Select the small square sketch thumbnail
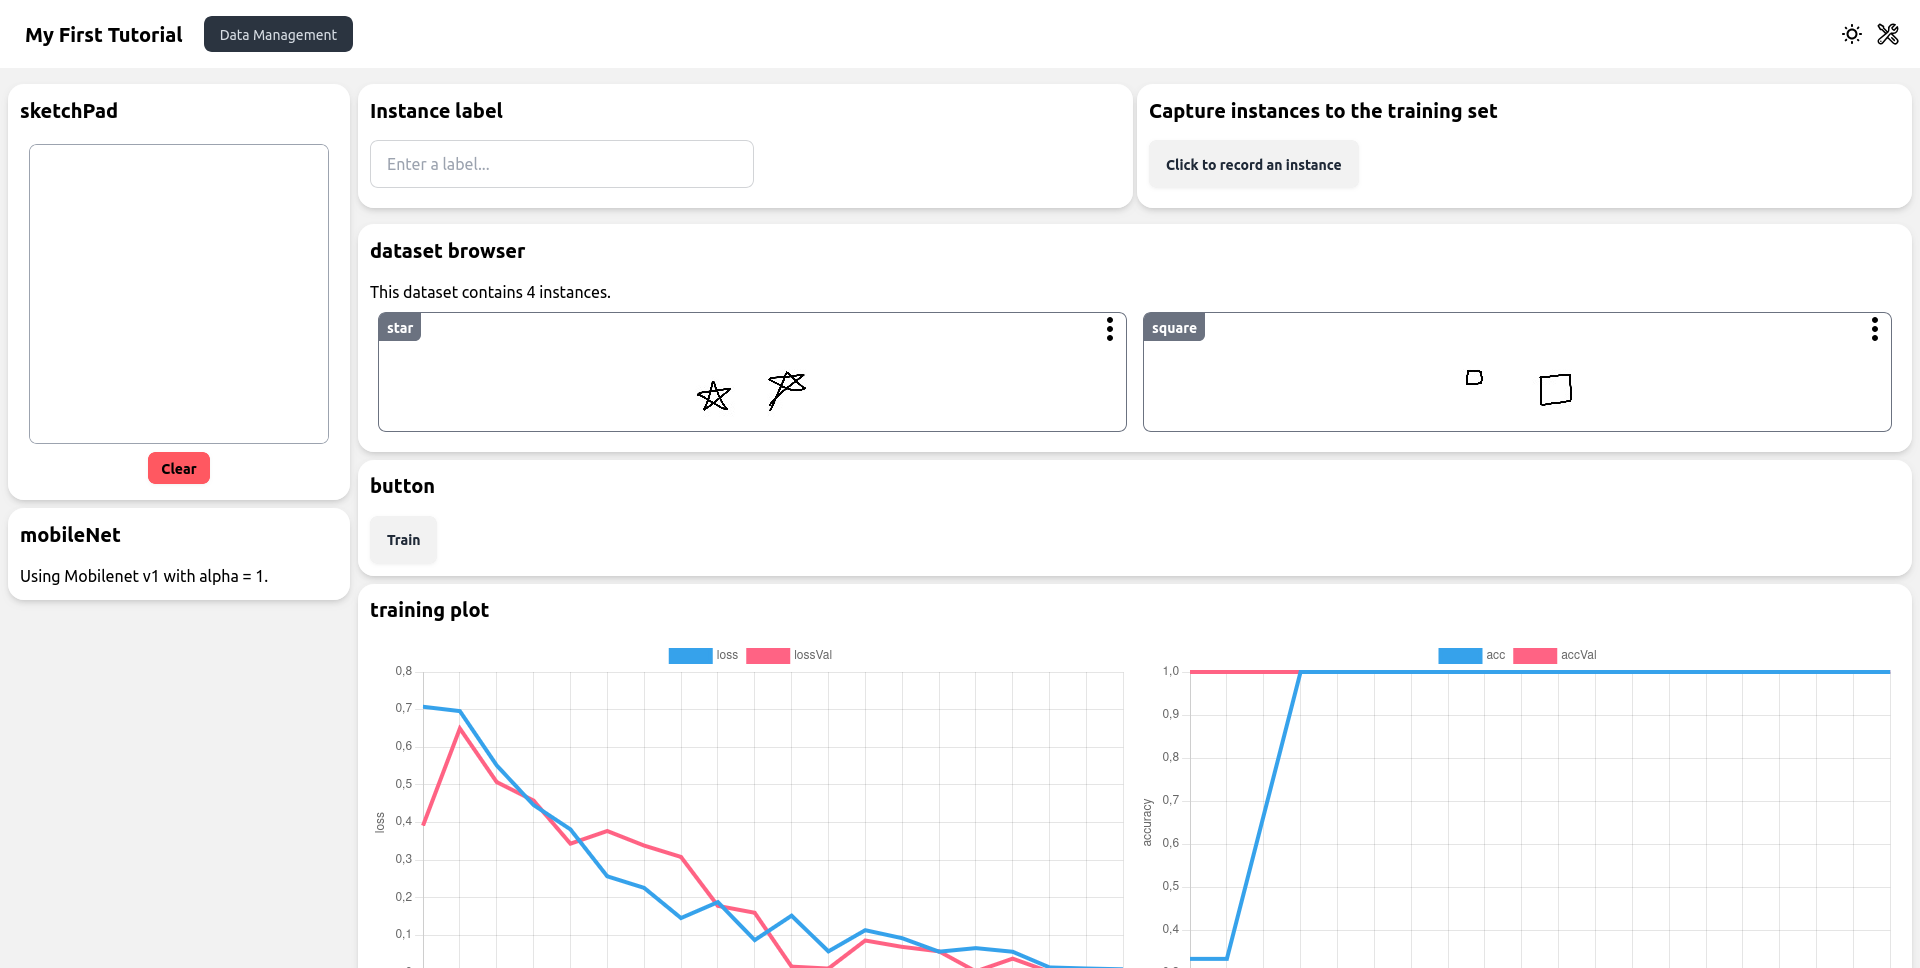1920x968 pixels. [1474, 377]
